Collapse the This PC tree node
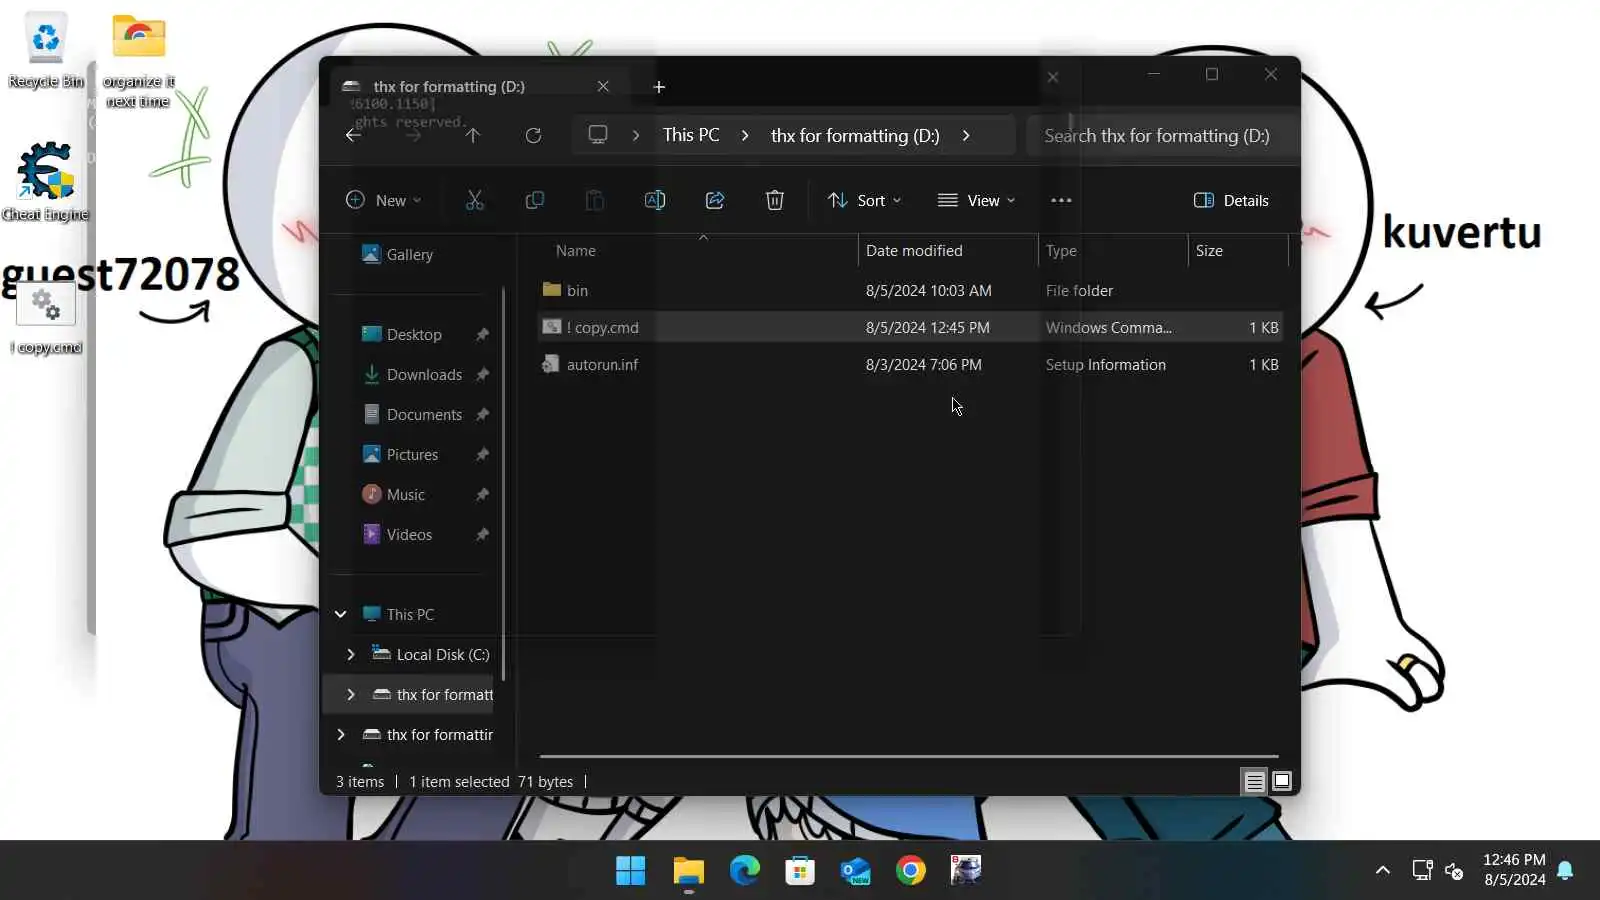This screenshot has height=900, width=1600. 341,614
